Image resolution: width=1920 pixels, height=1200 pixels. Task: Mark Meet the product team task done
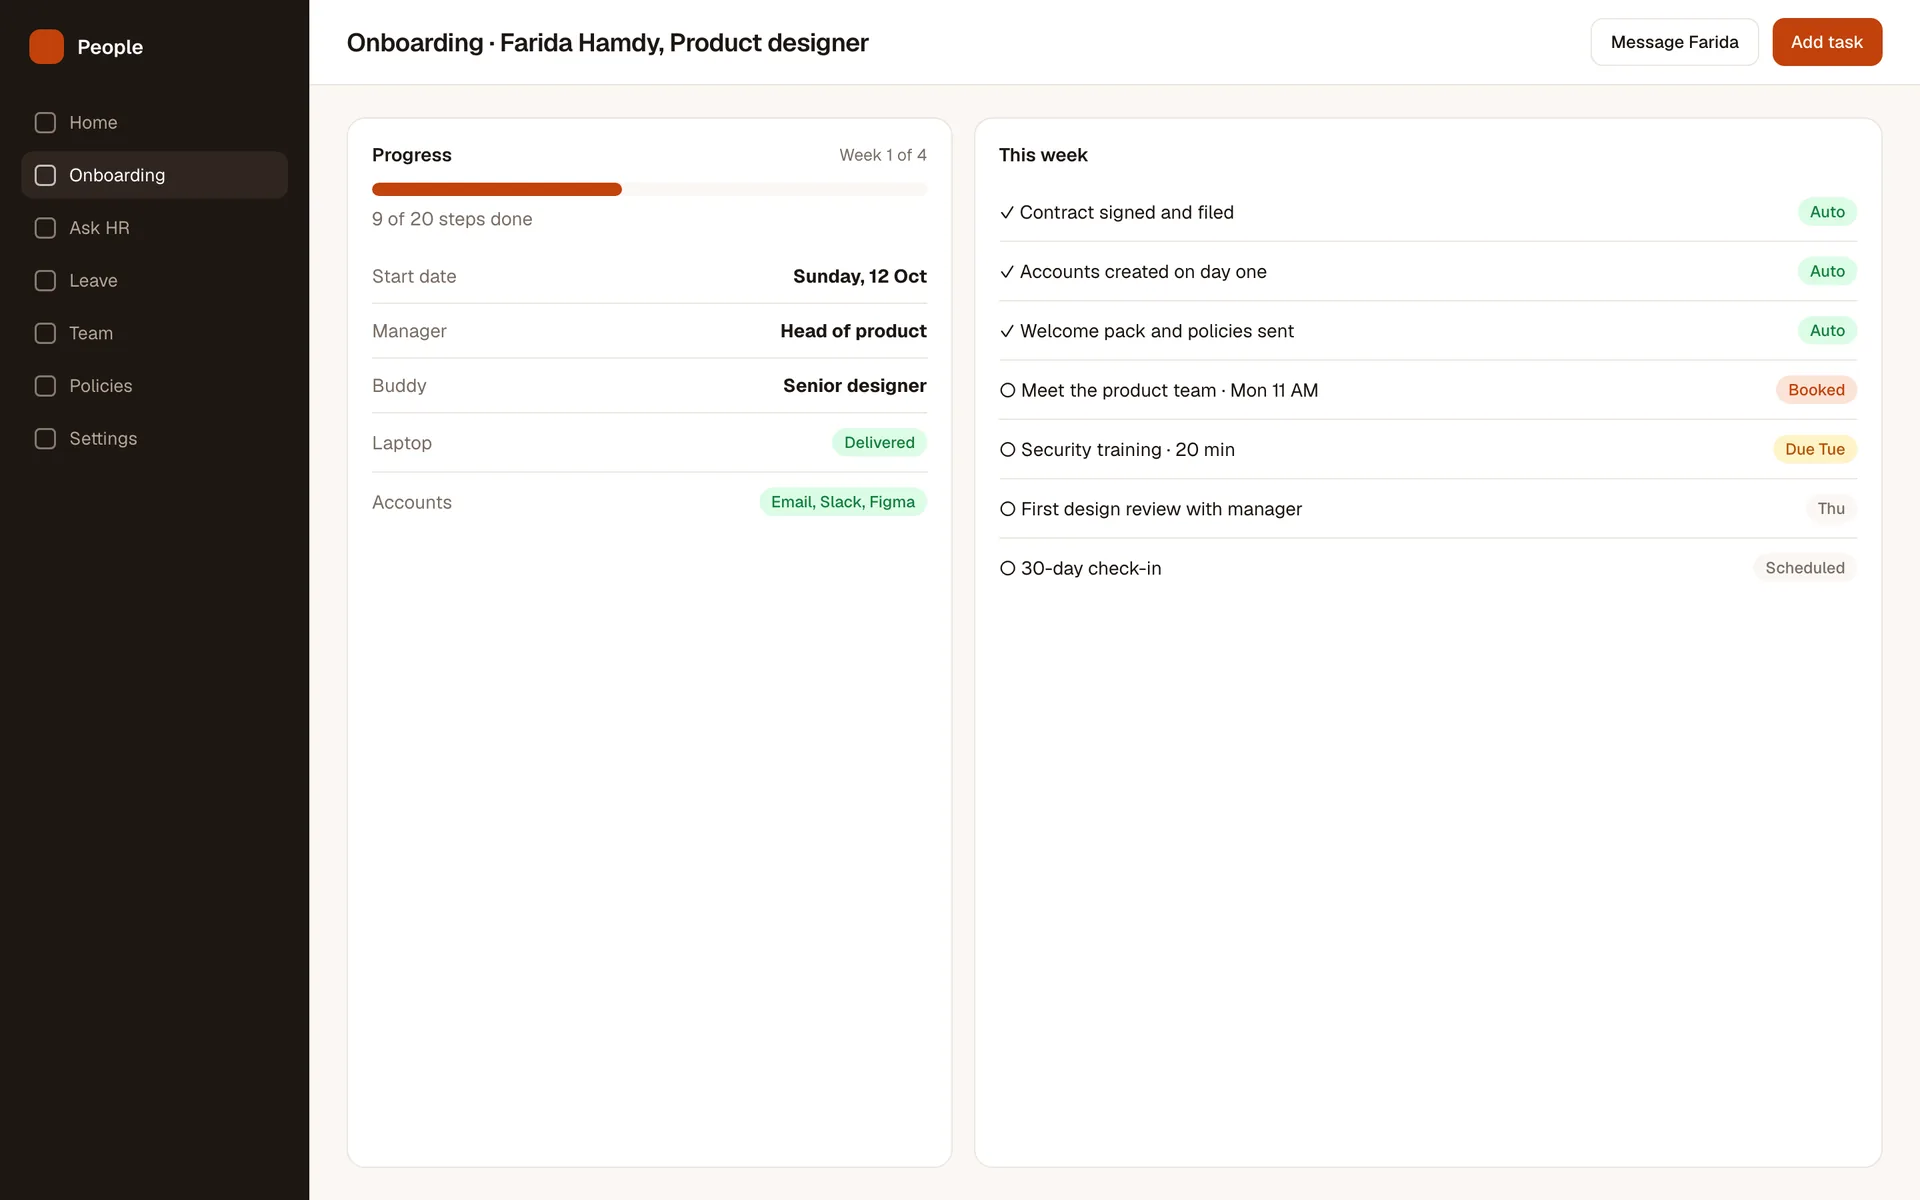point(1008,391)
